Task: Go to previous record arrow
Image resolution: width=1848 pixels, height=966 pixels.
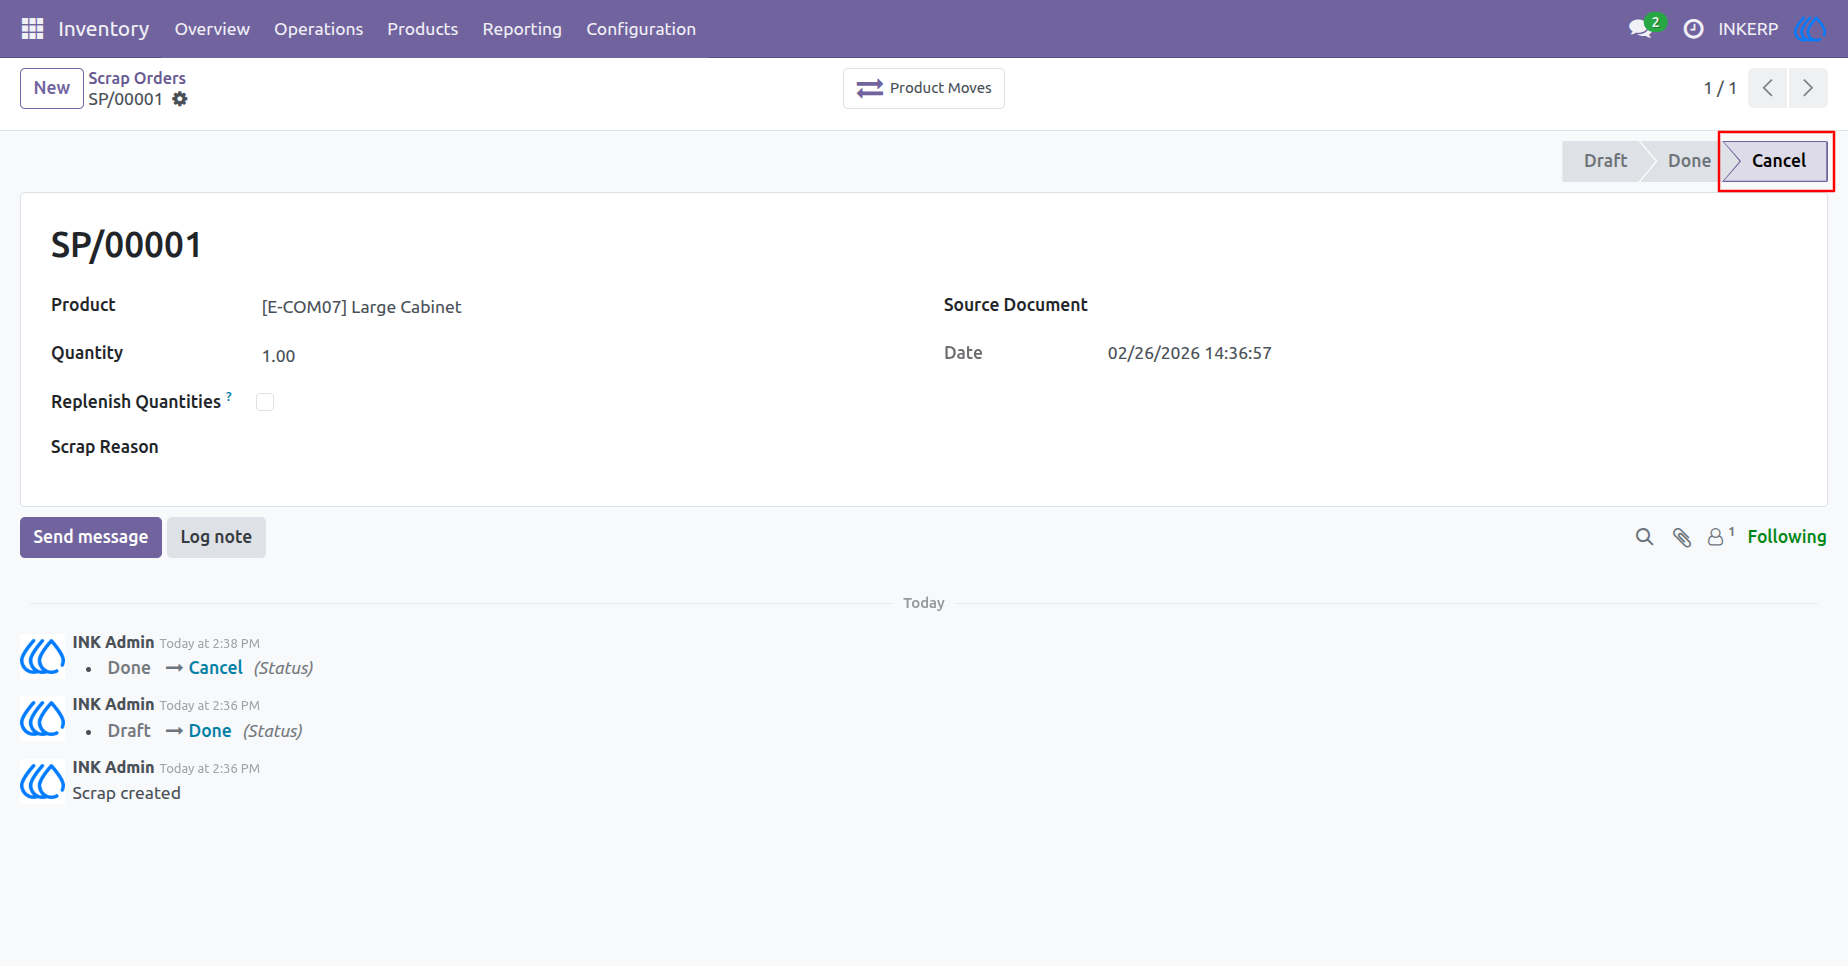Action: (1768, 88)
